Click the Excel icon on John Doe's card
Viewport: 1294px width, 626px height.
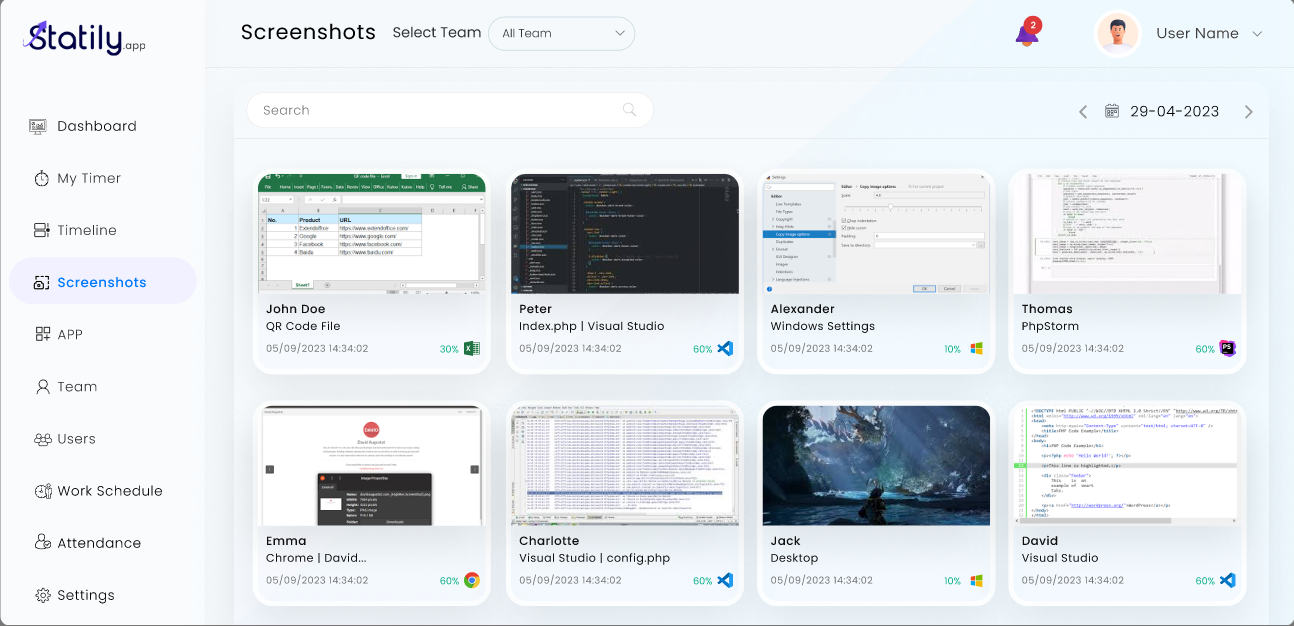point(470,348)
